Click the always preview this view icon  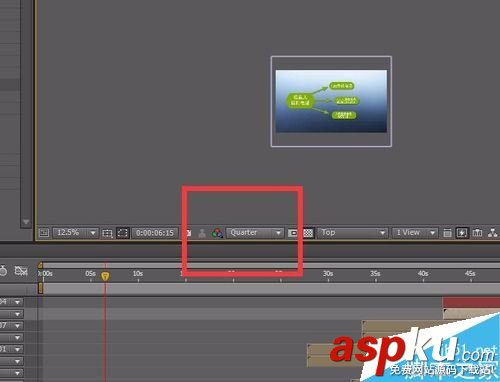pyautogui.click(x=44, y=233)
